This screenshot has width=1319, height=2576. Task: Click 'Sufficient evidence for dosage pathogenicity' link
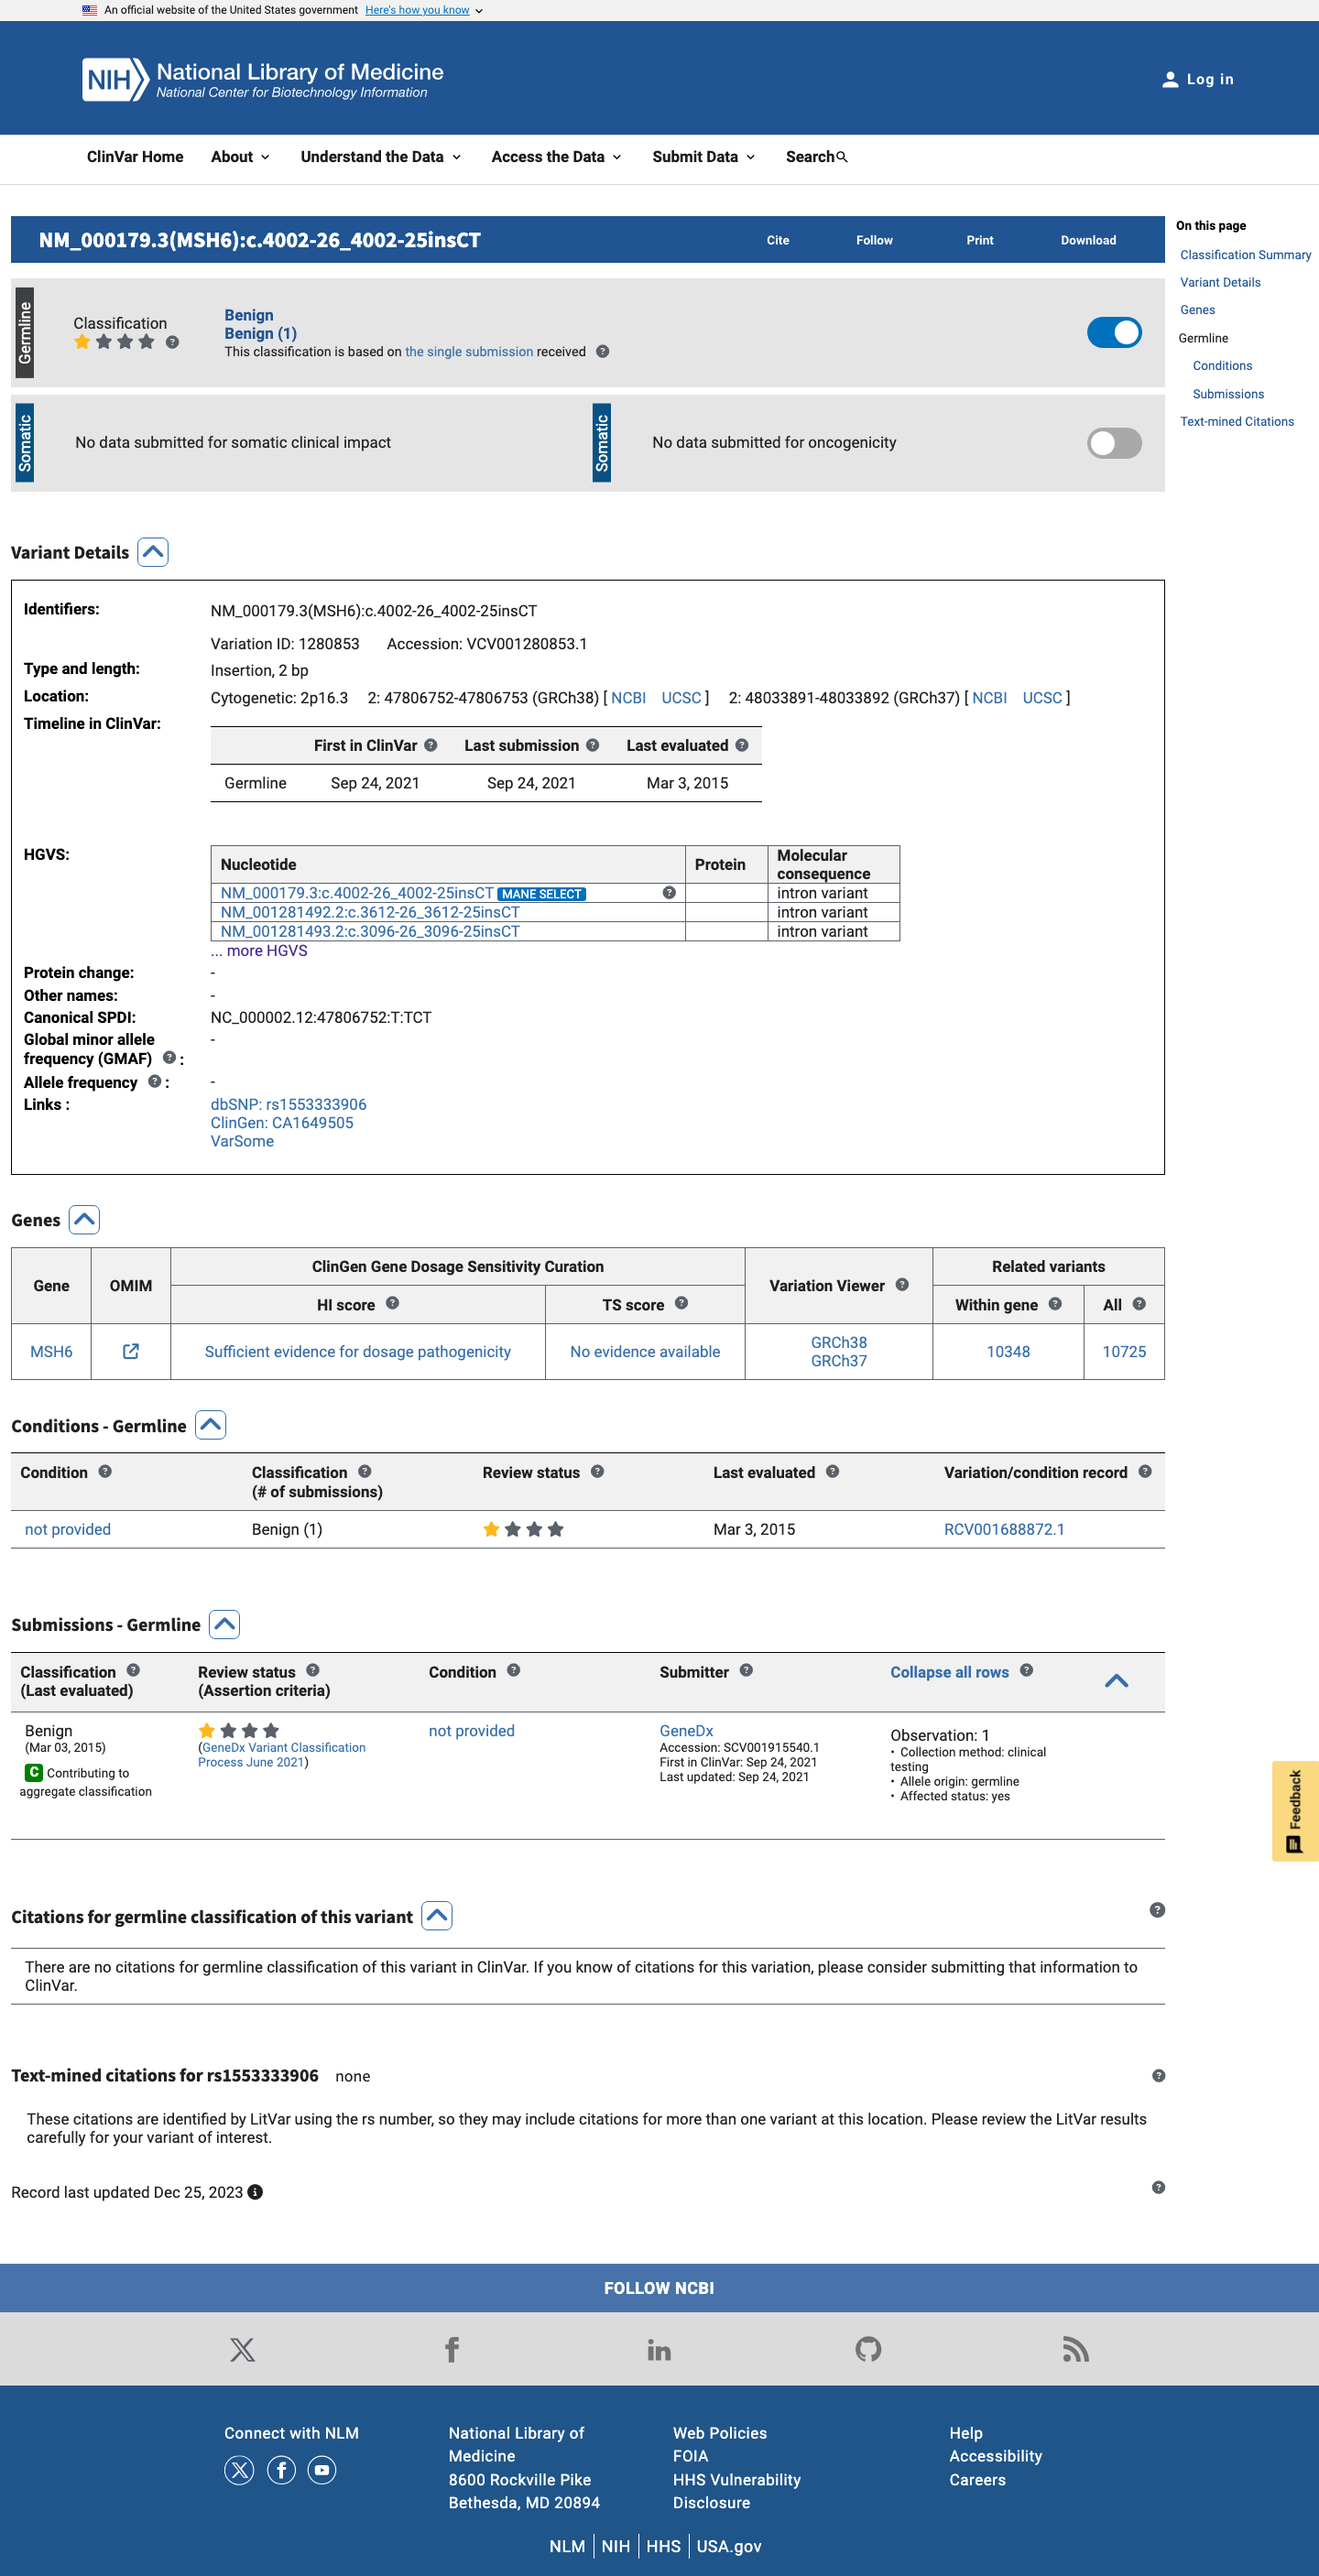click(358, 1352)
